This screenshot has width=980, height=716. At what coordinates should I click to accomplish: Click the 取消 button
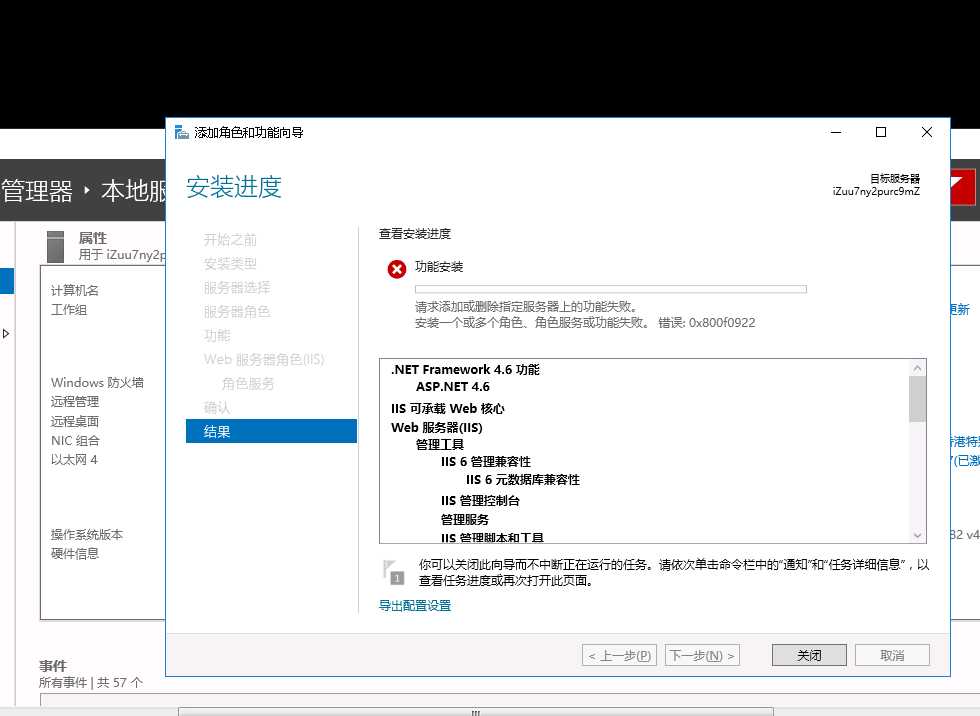point(892,655)
